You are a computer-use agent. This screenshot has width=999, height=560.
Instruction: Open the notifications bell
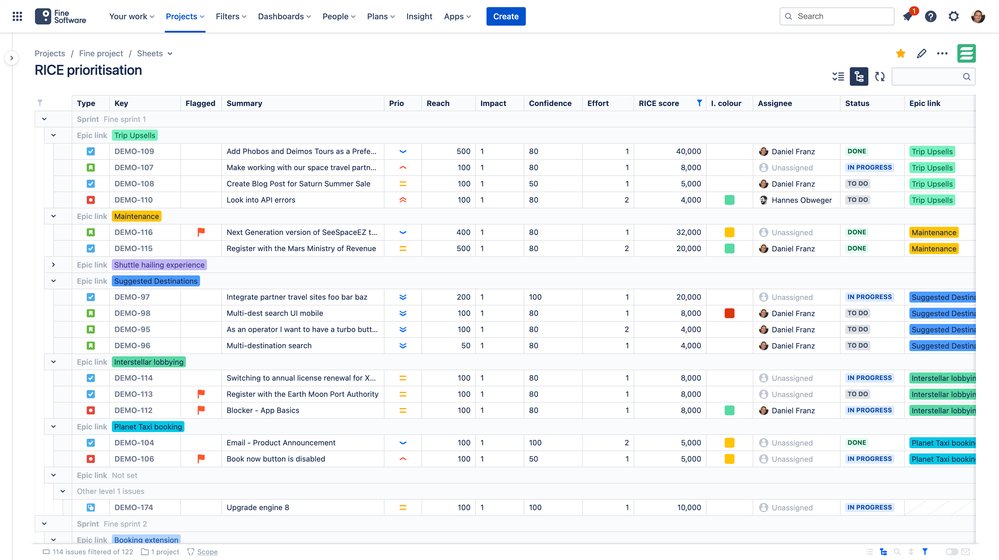pos(908,16)
